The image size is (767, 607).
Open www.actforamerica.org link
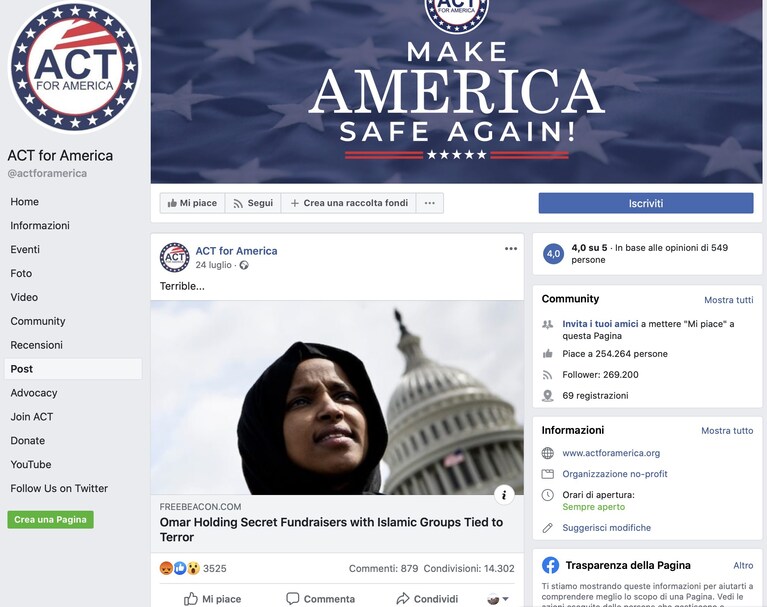(x=611, y=453)
